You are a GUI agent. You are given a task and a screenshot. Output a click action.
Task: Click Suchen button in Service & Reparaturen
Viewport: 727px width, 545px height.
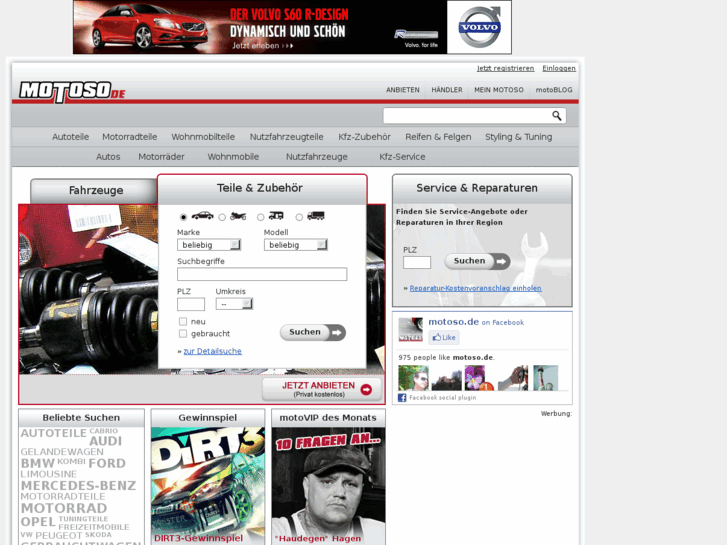(477, 262)
